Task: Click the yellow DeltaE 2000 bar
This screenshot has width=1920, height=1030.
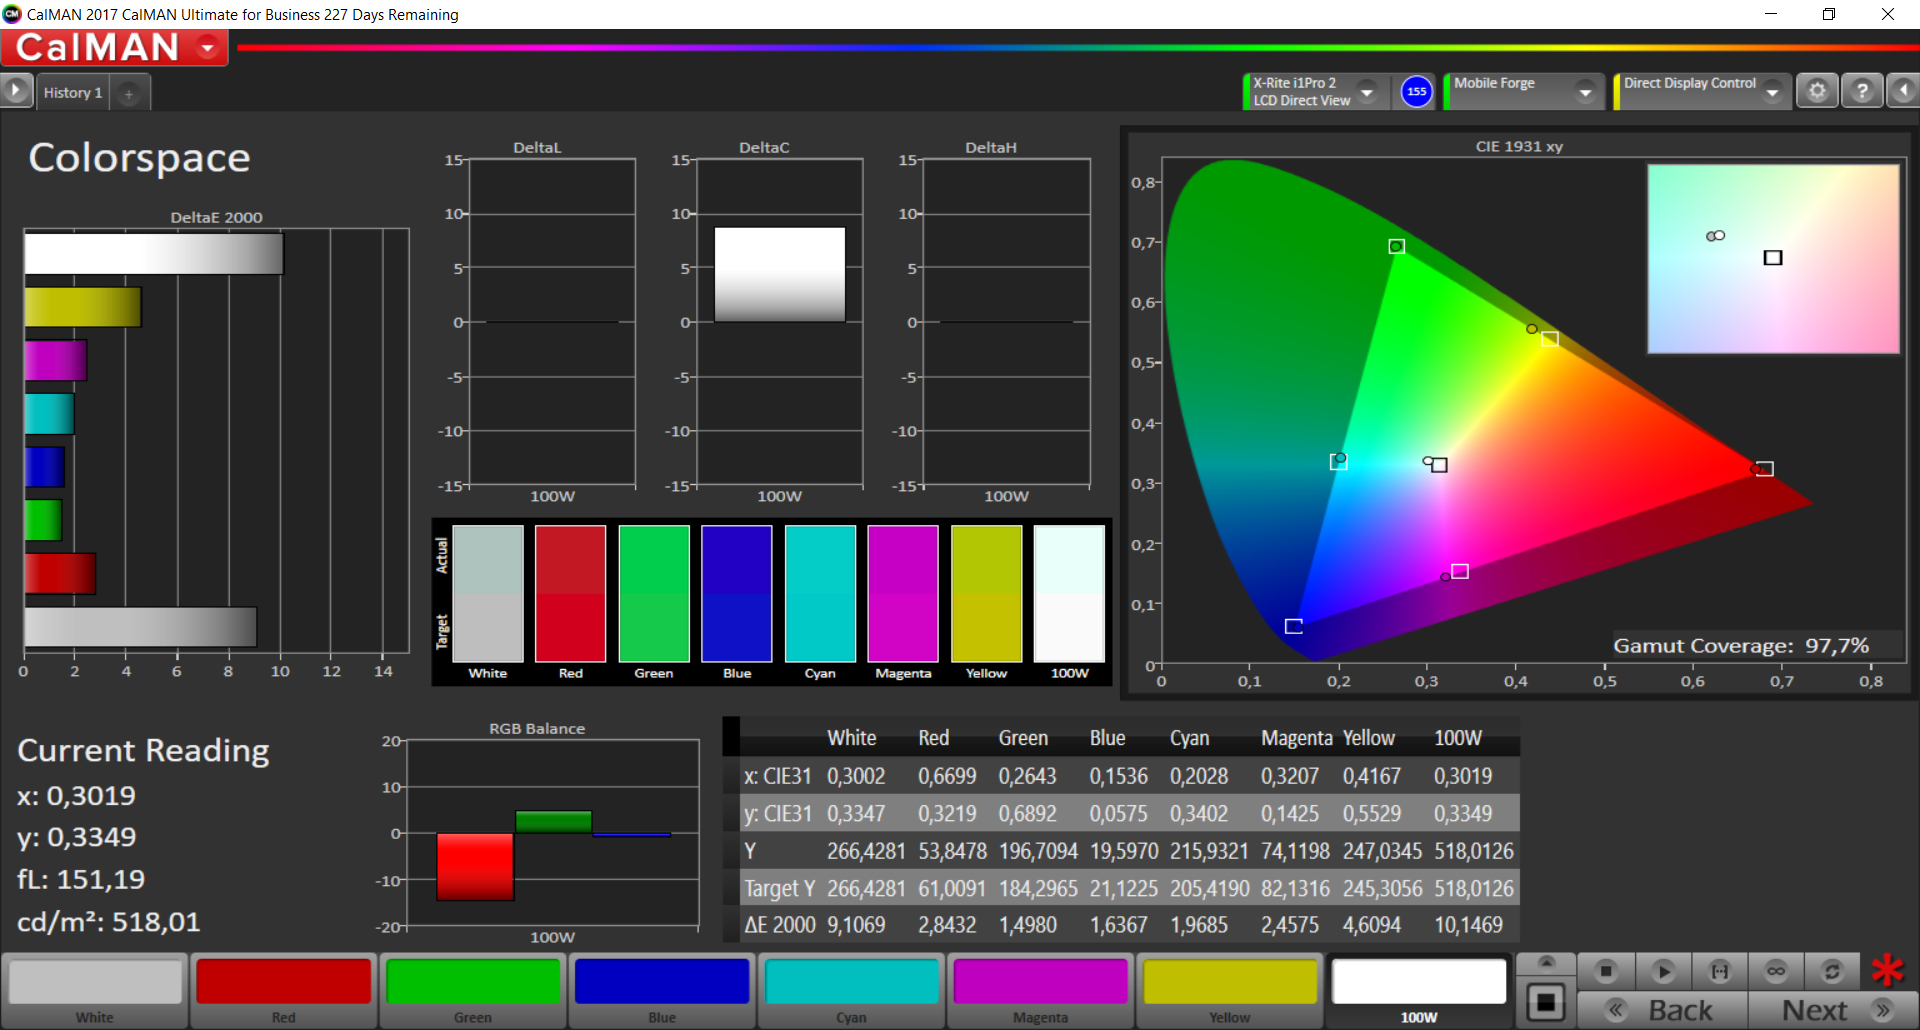Action: 83,307
